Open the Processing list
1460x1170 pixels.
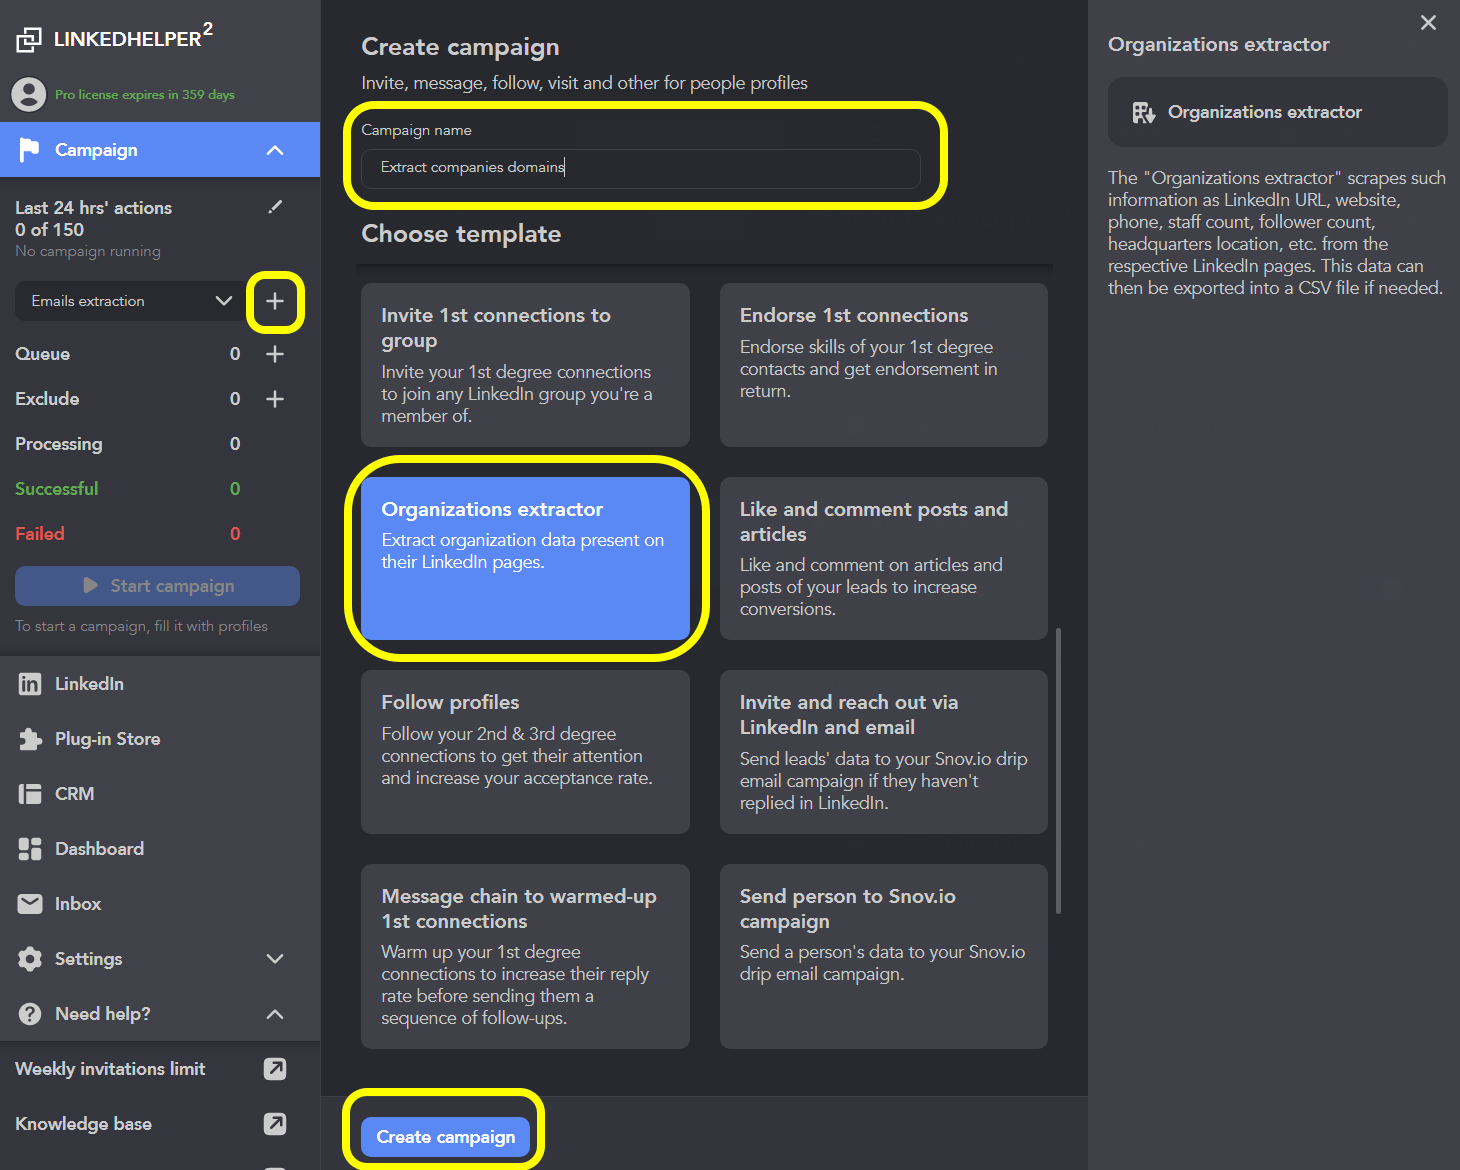[59, 444]
